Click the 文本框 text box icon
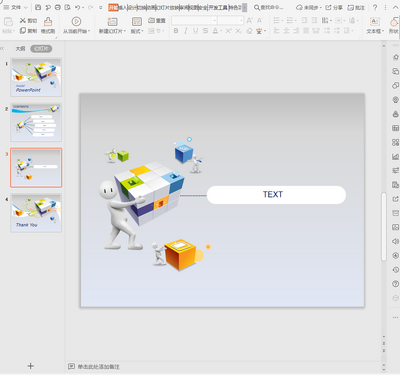This screenshot has height=375, width=400. click(x=375, y=22)
